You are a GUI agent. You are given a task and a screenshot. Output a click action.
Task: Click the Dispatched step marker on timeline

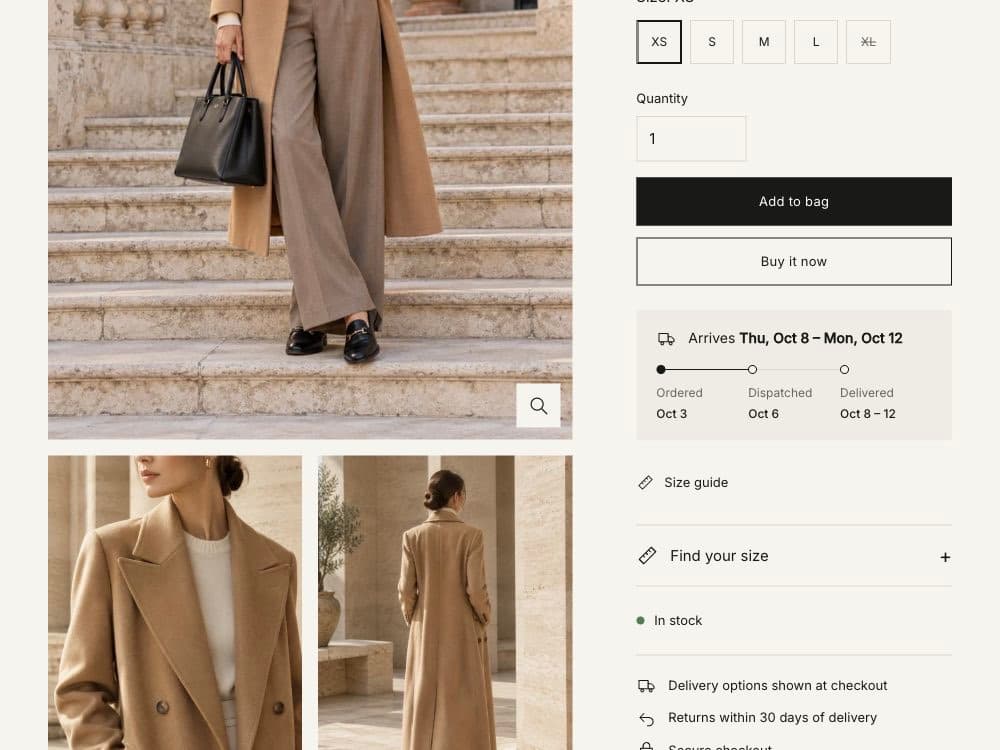point(753,369)
